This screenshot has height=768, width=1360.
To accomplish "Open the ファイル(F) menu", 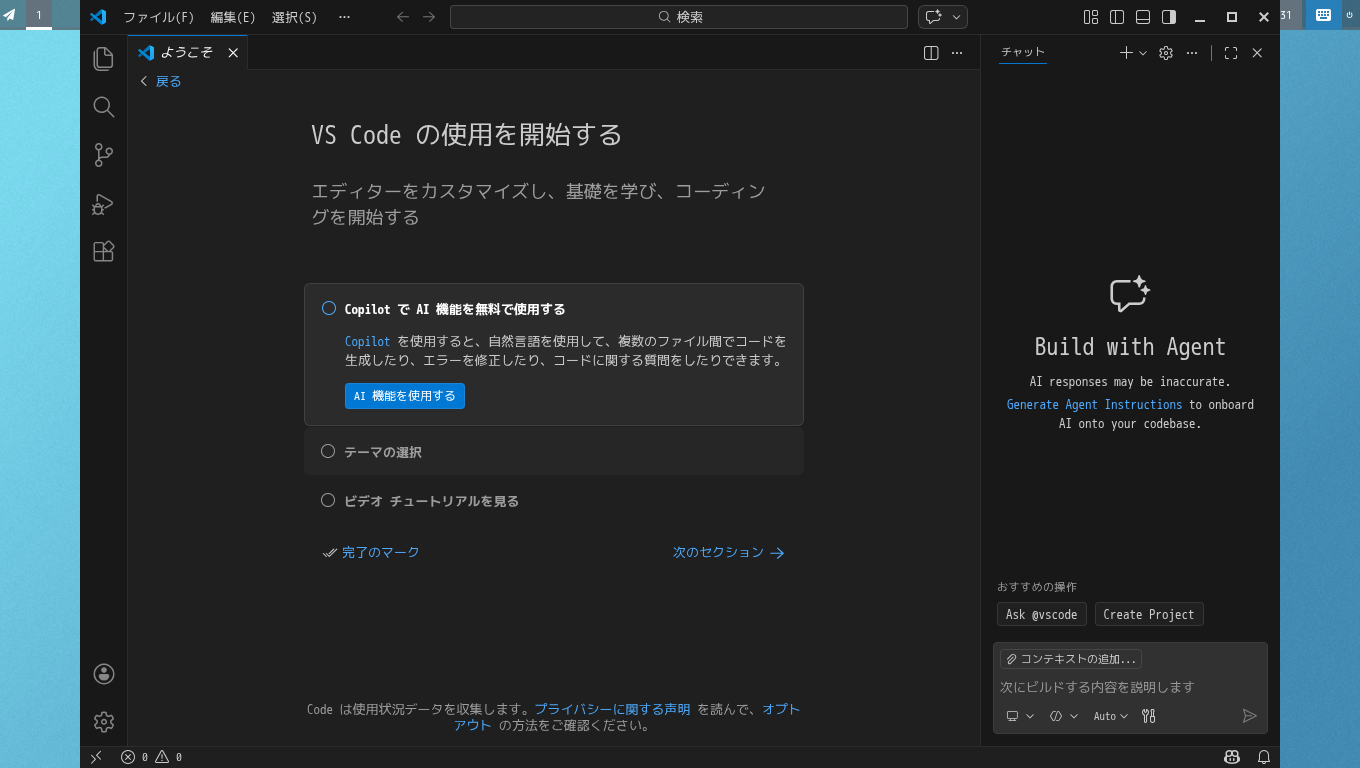I will click(x=159, y=17).
